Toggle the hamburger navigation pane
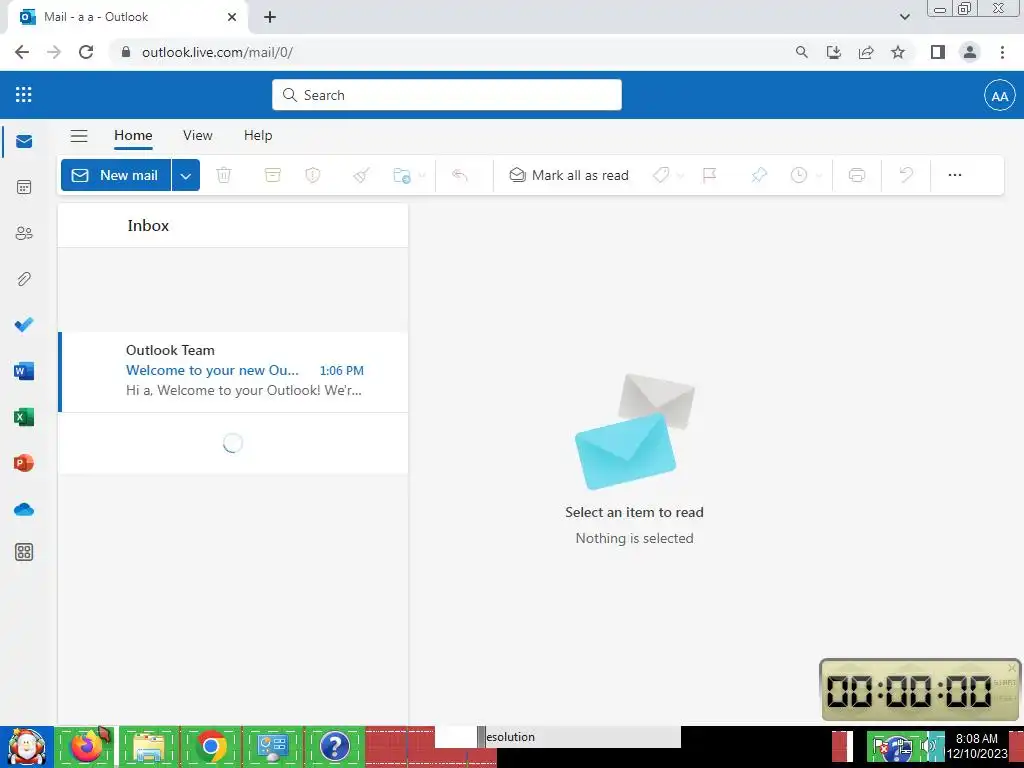 coord(79,136)
